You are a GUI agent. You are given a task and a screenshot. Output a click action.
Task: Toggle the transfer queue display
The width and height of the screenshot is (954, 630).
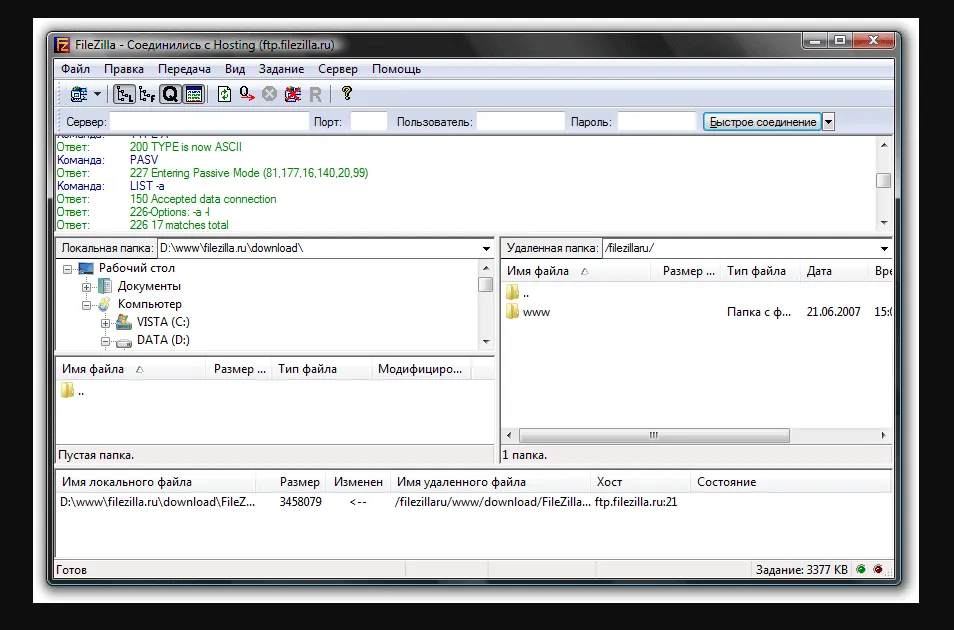[170, 93]
